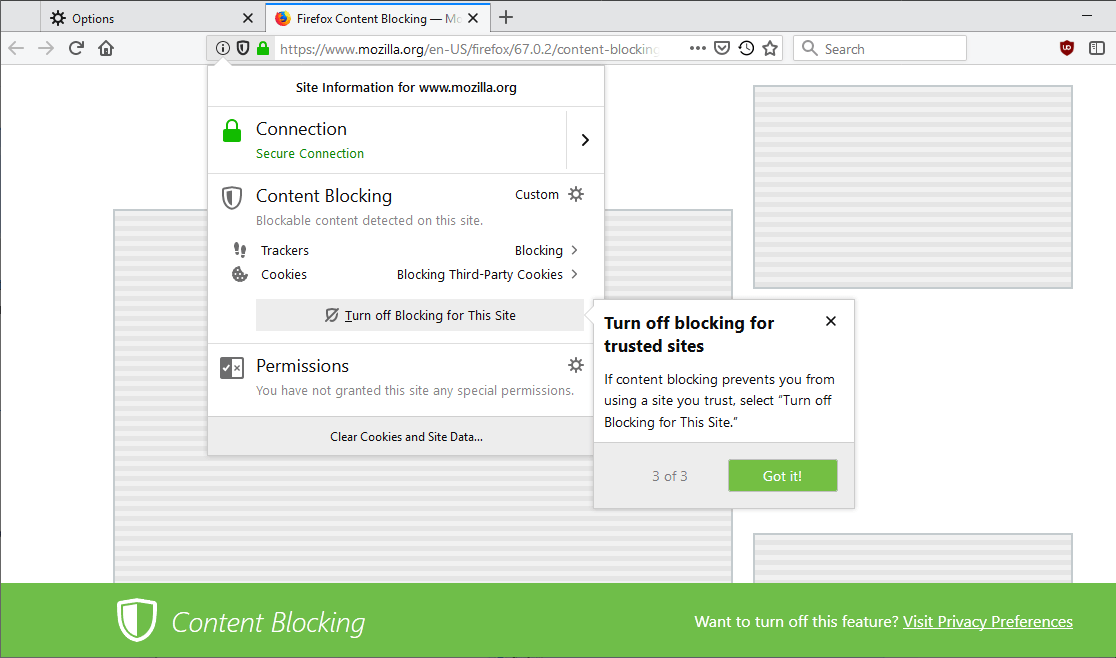The width and height of the screenshot is (1116, 658).
Task: Save page to Pocket
Action: 722,48
